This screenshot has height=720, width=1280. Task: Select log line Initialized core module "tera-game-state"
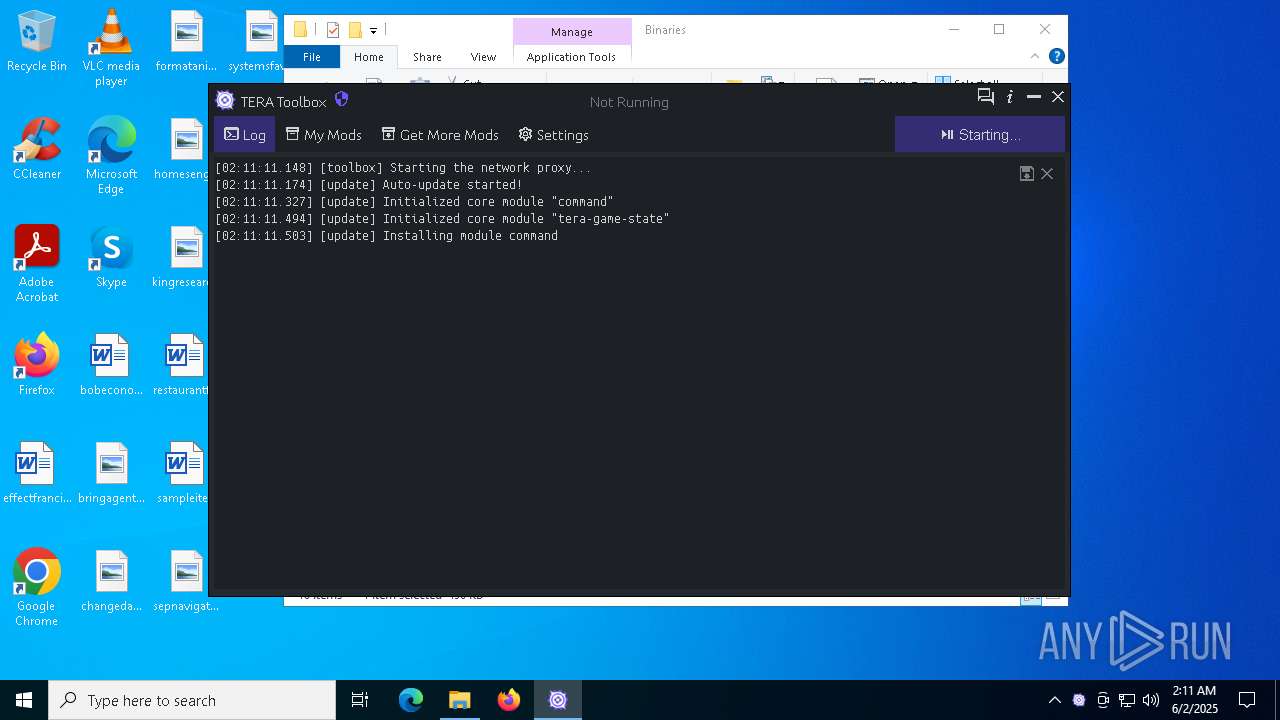(442, 219)
